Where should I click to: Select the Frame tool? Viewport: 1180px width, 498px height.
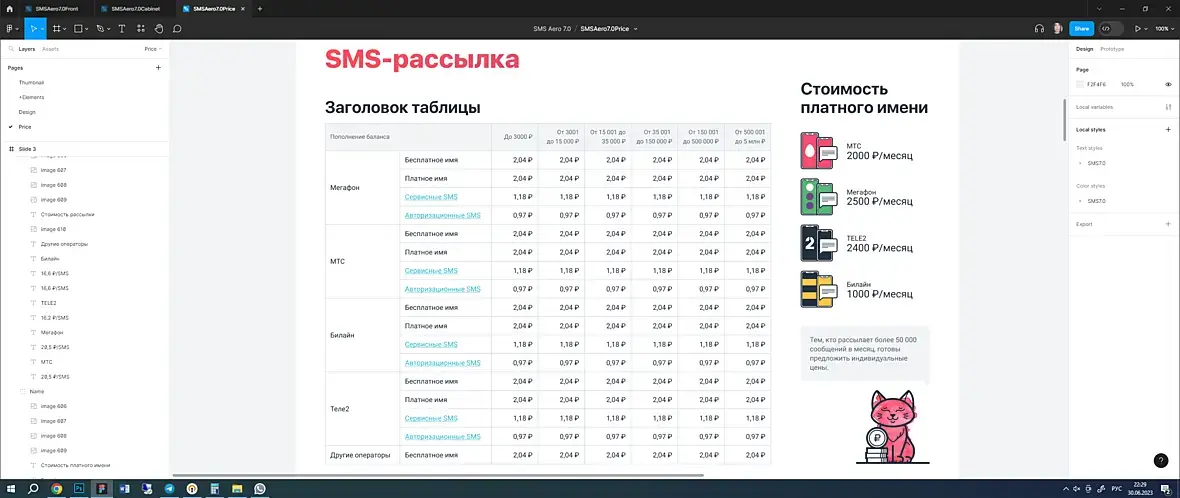click(x=56, y=29)
